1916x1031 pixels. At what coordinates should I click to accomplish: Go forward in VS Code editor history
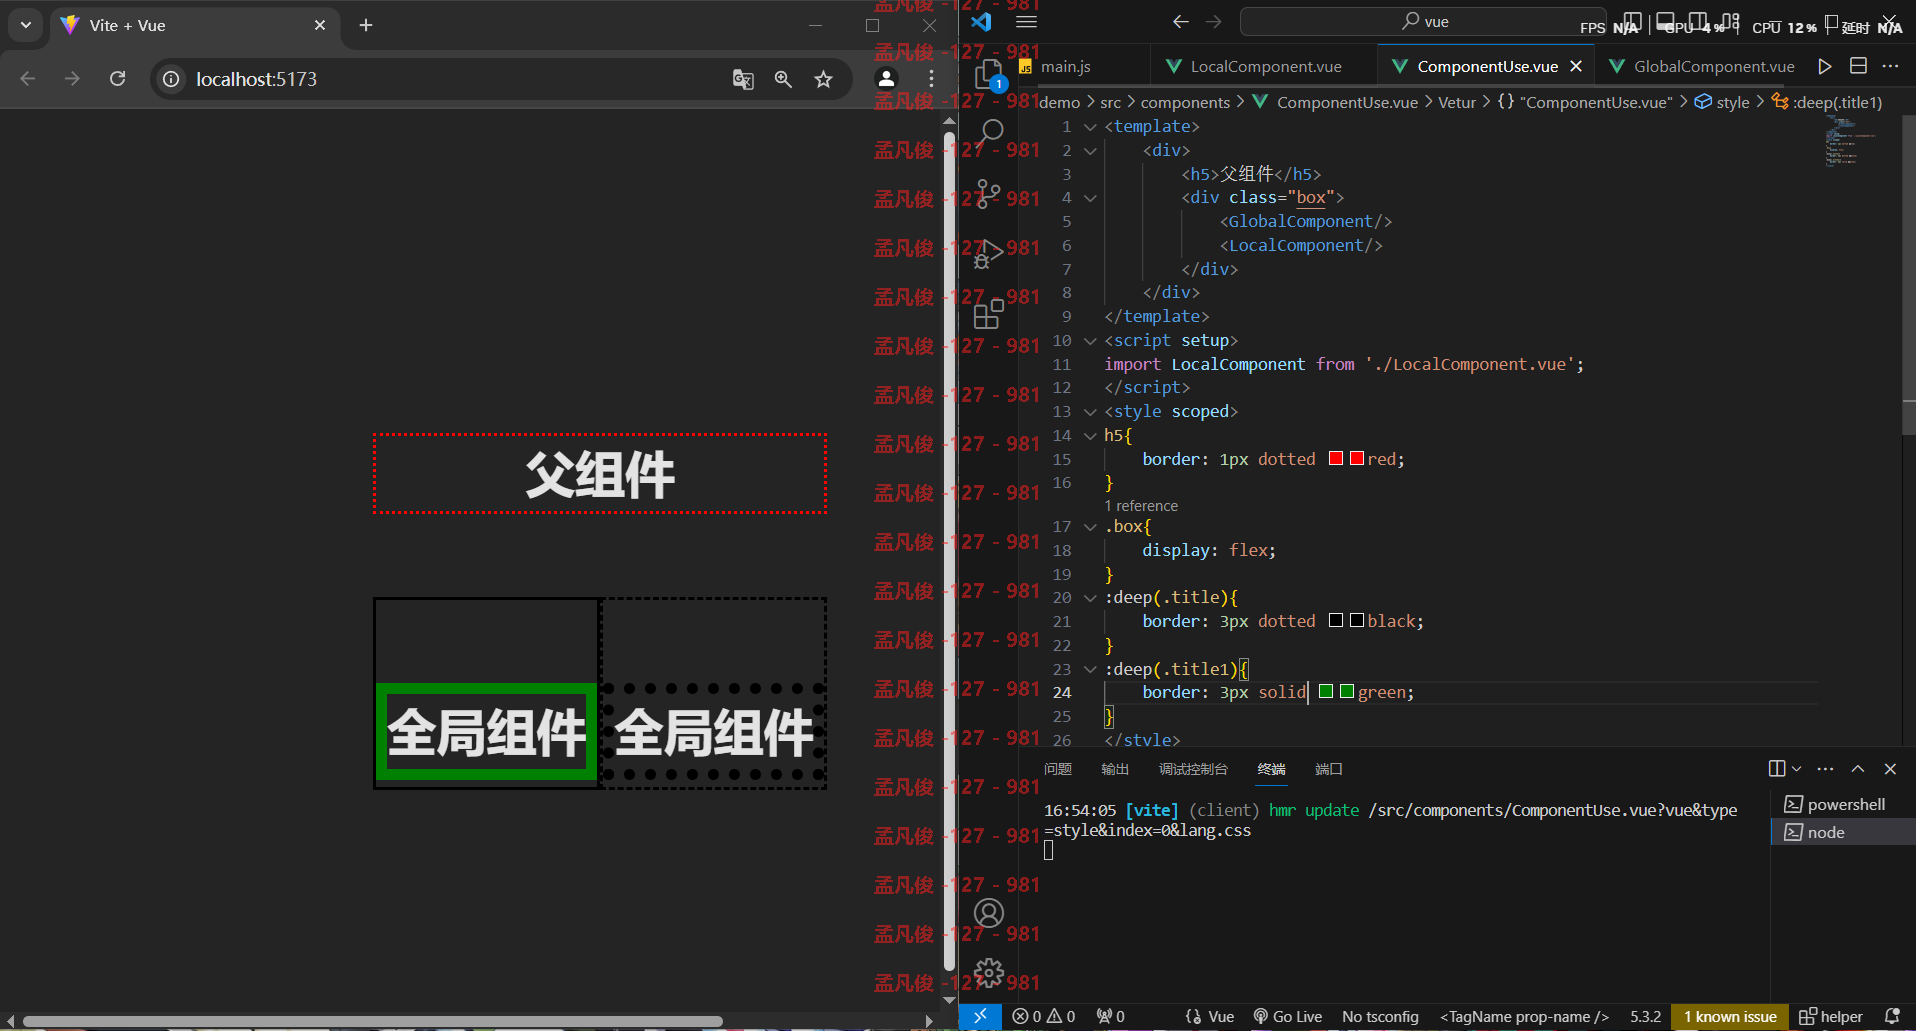tap(1213, 21)
